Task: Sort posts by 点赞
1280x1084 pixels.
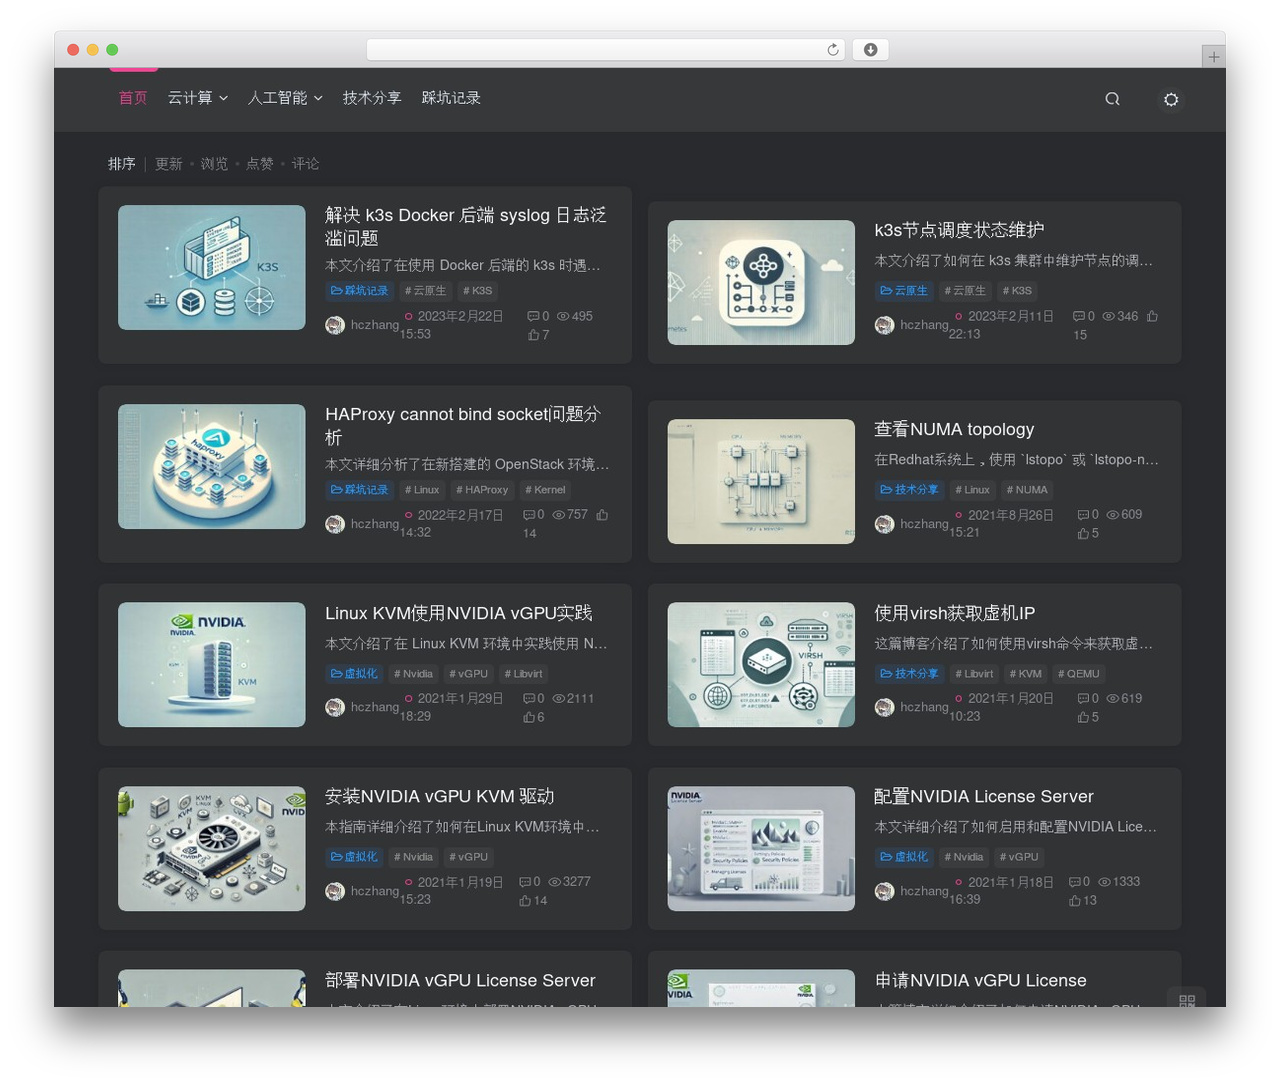Action: pos(260,164)
